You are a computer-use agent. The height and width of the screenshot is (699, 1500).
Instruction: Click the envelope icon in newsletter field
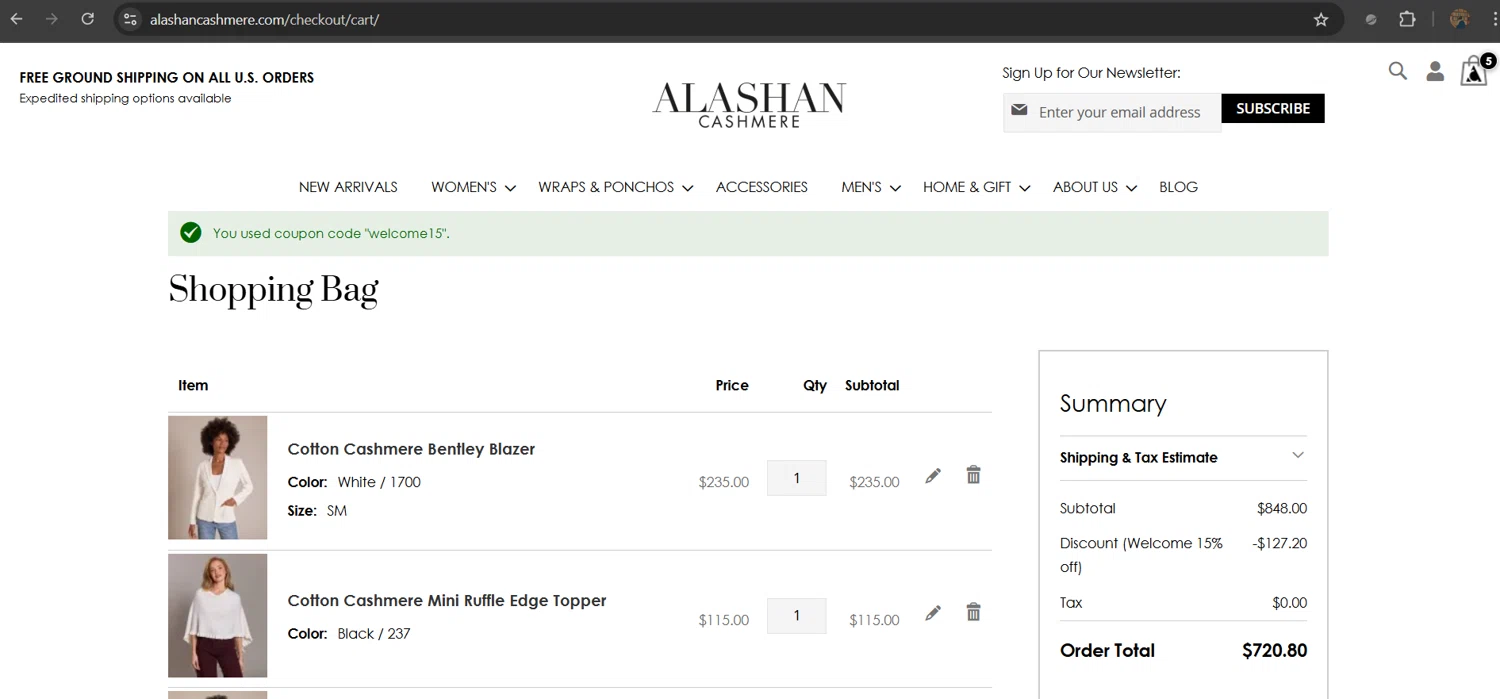tap(1019, 110)
